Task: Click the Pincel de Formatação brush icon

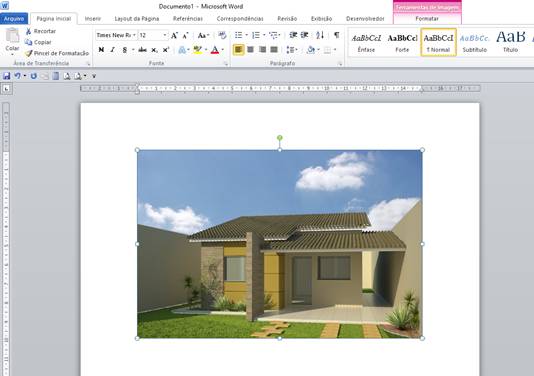Action: (x=29, y=53)
